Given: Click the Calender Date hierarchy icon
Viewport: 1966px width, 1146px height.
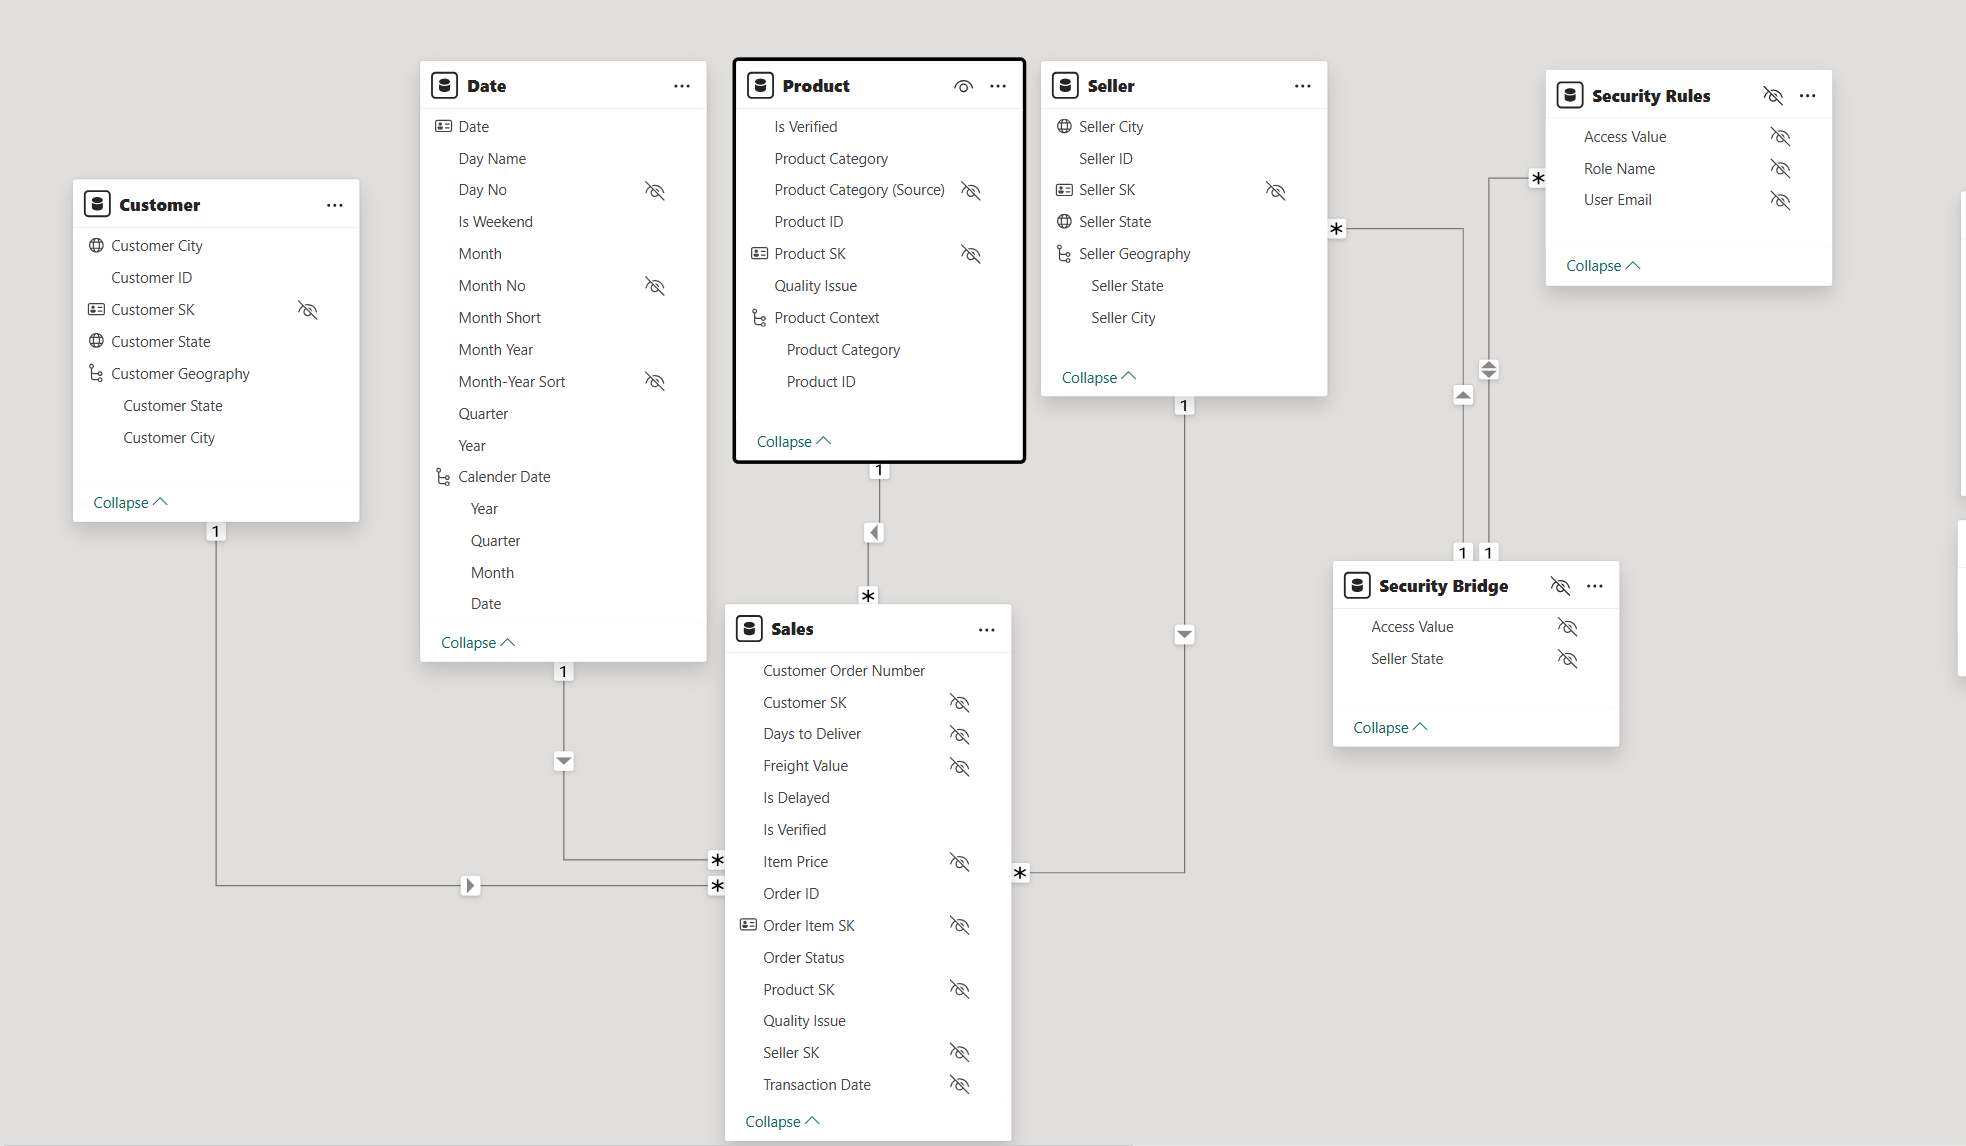Looking at the screenshot, I should (x=443, y=477).
